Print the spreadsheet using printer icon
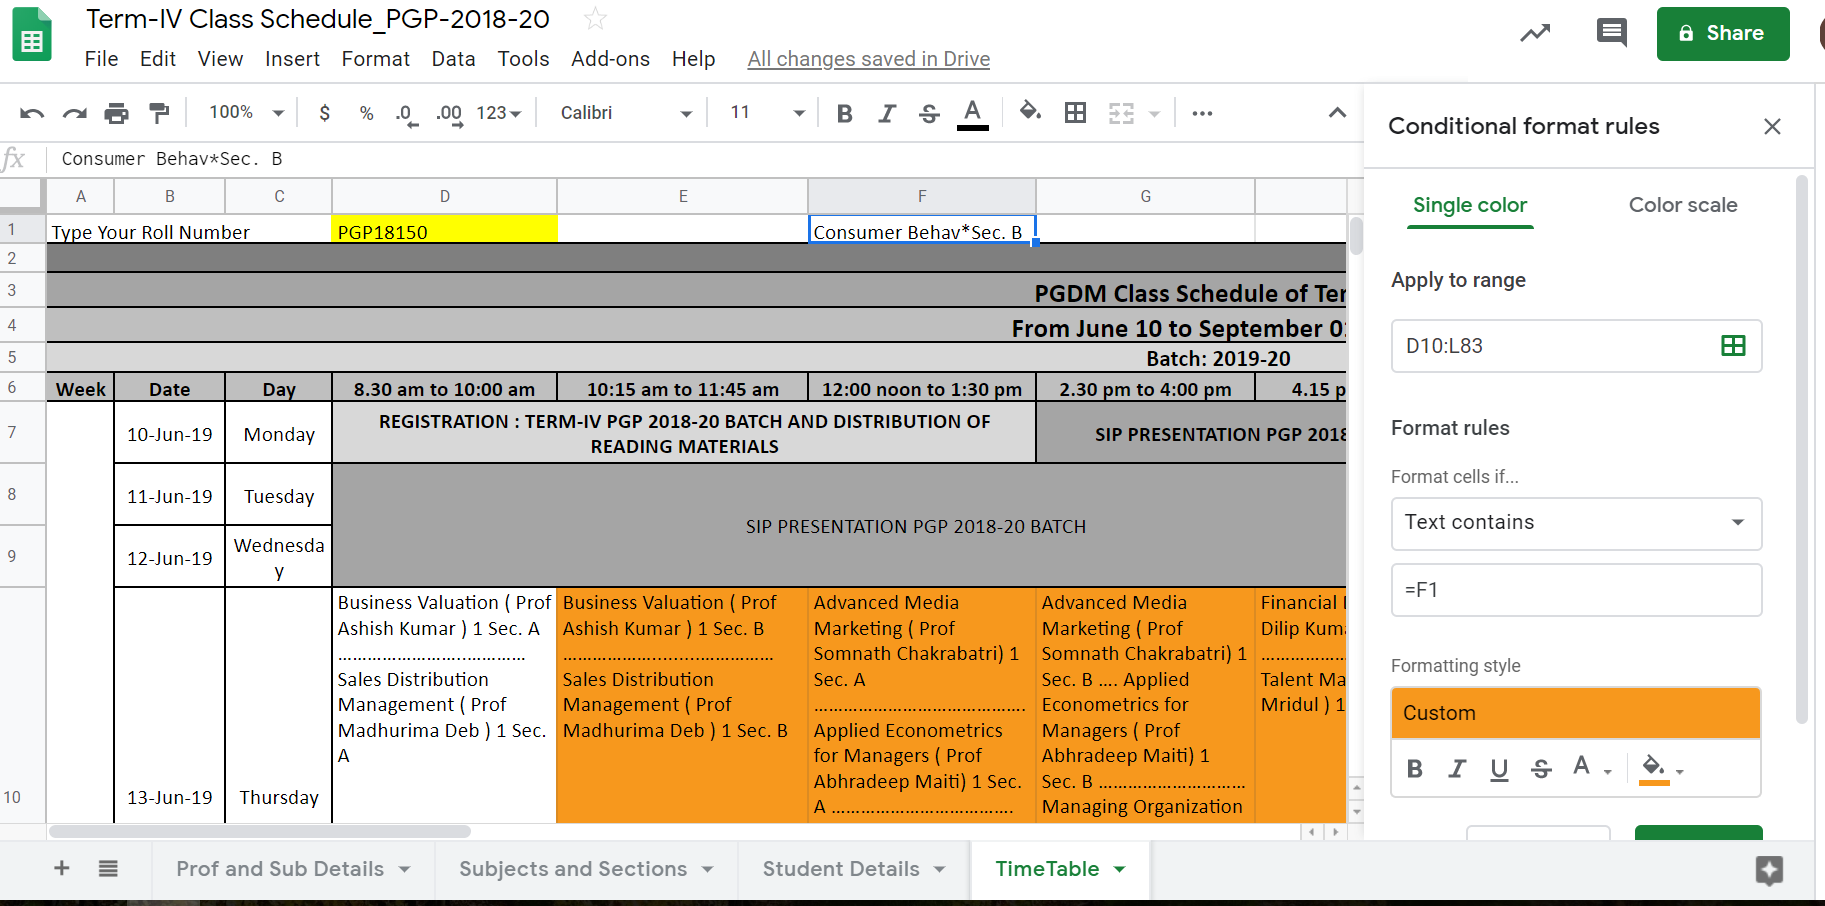The image size is (1825, 906). 117,113
